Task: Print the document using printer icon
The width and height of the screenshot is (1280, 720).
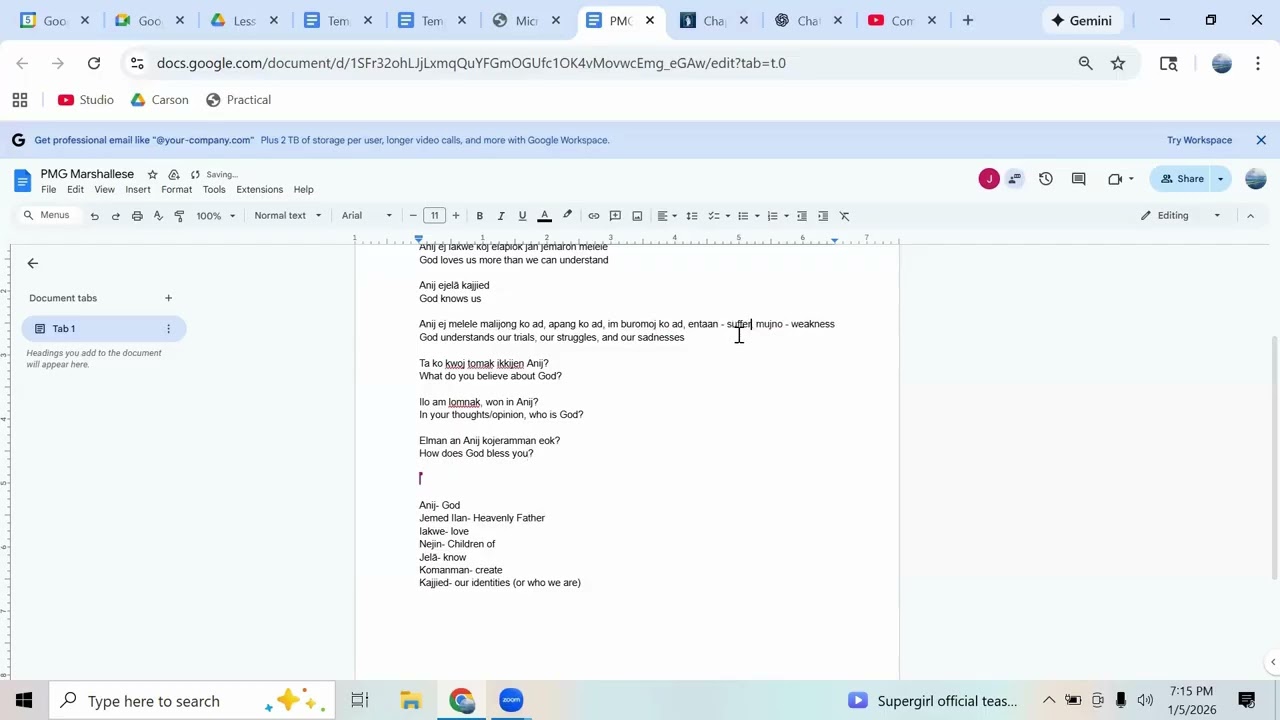Action: 137,216
